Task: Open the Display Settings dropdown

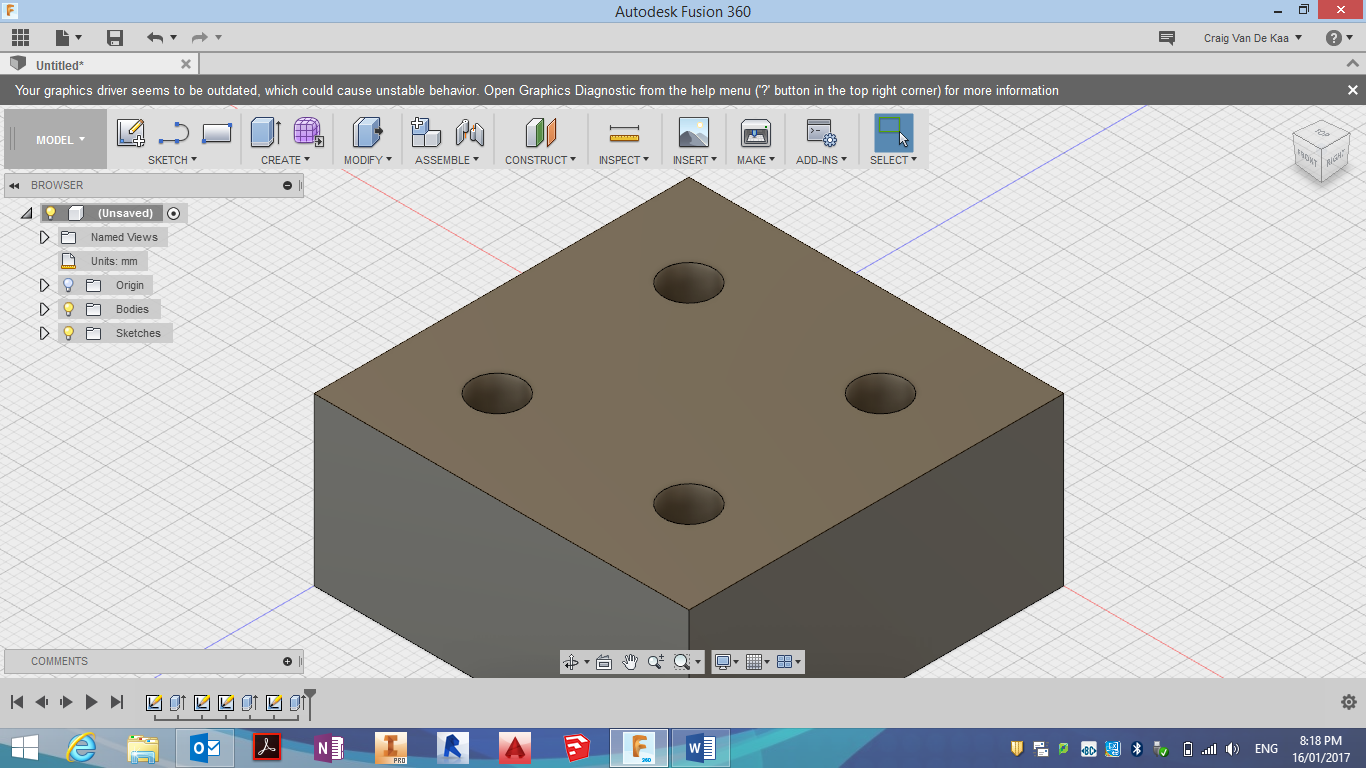Action: pos(726,662)
